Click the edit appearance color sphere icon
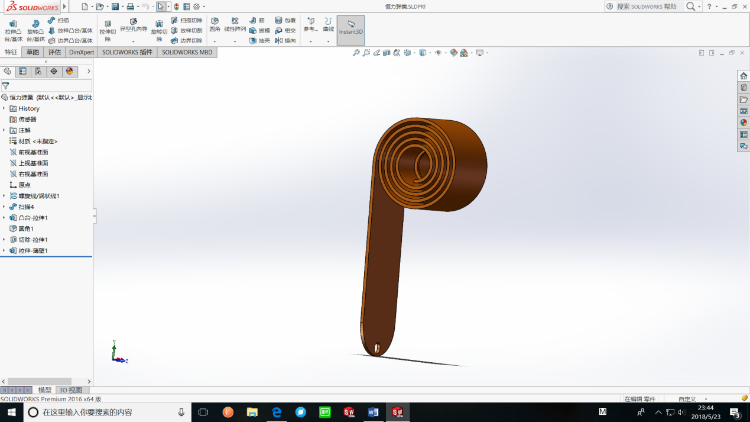Viewport: 750px width, 422px height. (452, 53)
